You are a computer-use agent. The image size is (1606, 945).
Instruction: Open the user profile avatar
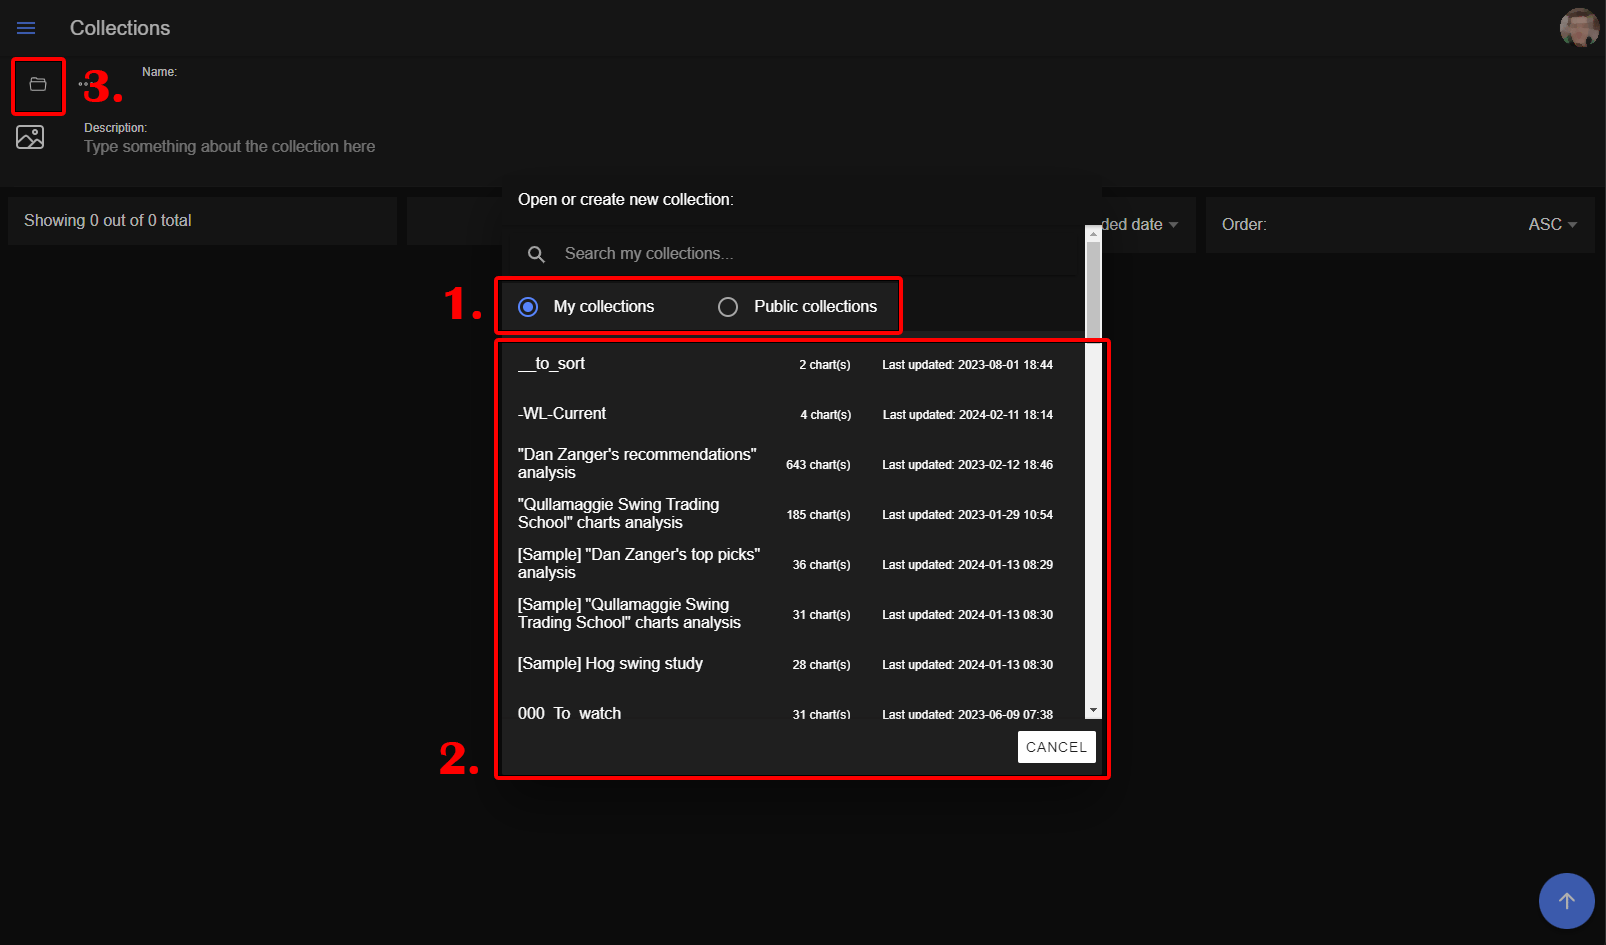click(x=1579, y=28)
